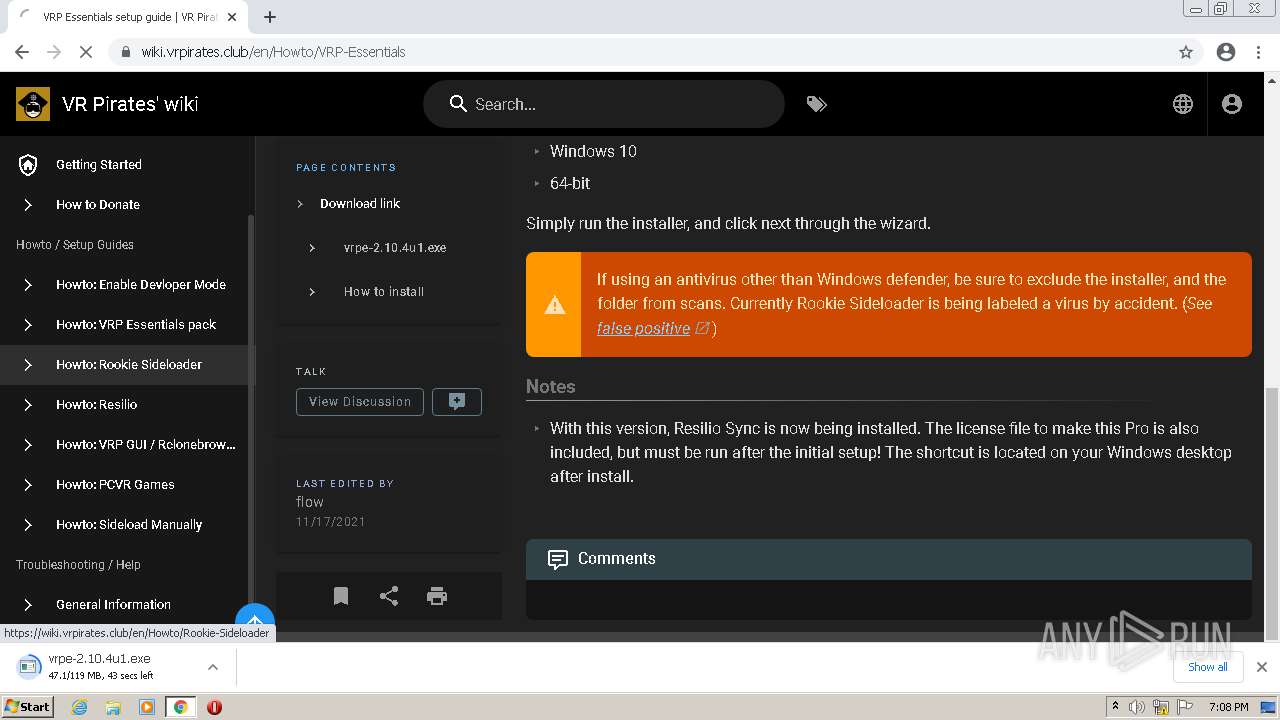
Task: Click the browser address bar URL
Action: pos(273,52)
